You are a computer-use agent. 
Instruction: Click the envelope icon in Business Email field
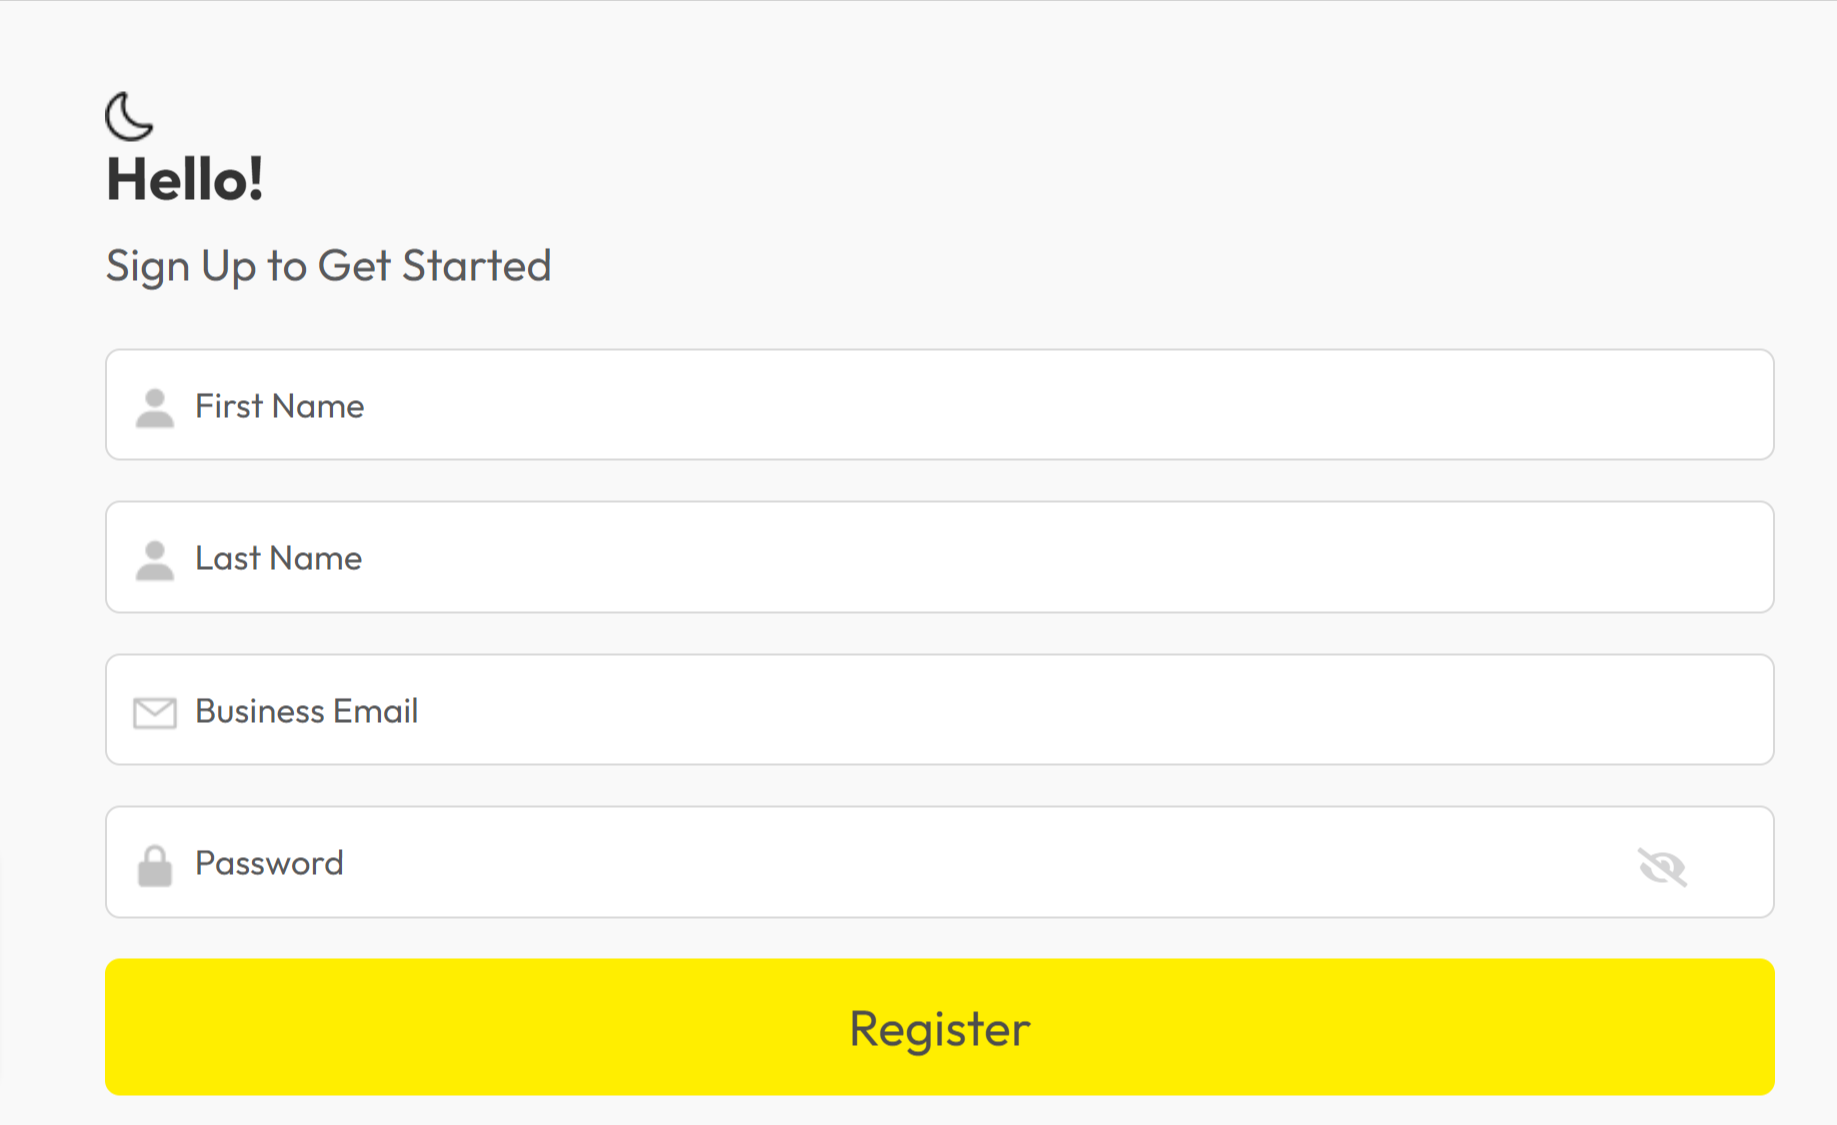pyautogui.click(x=155, y=713)
